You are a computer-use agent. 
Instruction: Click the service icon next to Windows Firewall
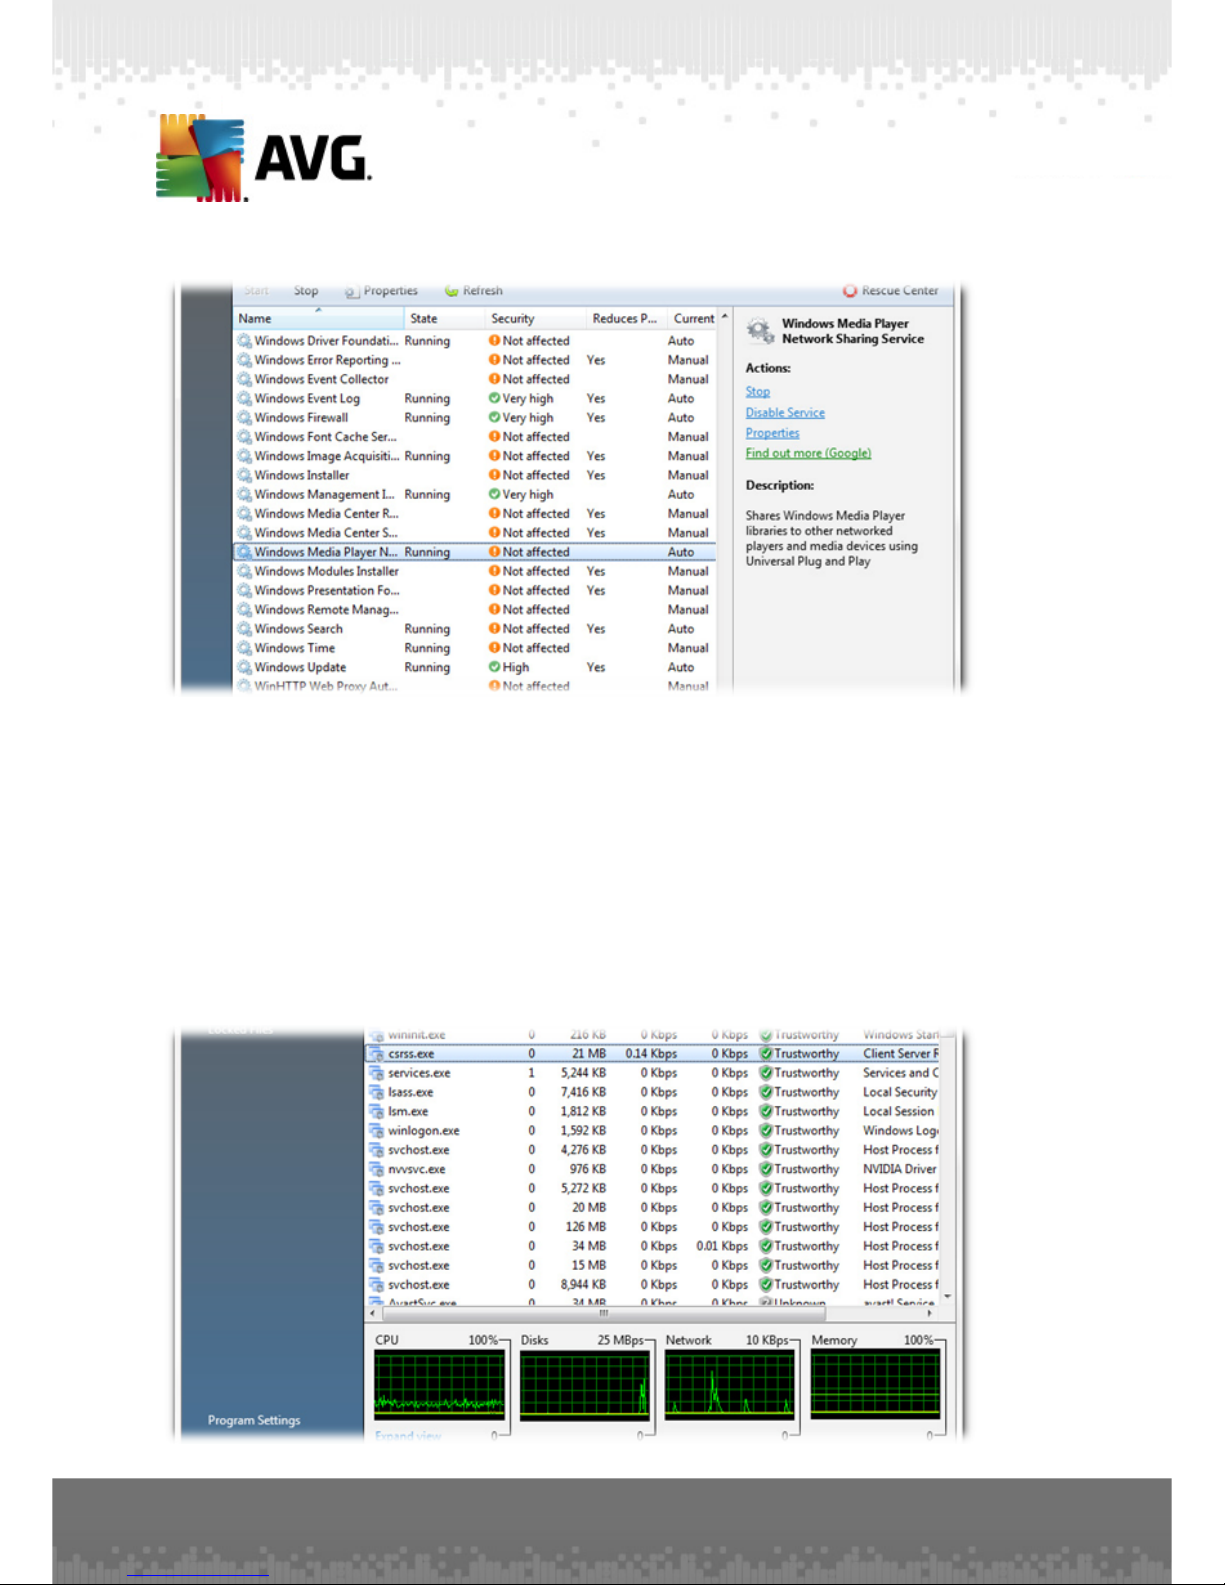pos(244,417)
